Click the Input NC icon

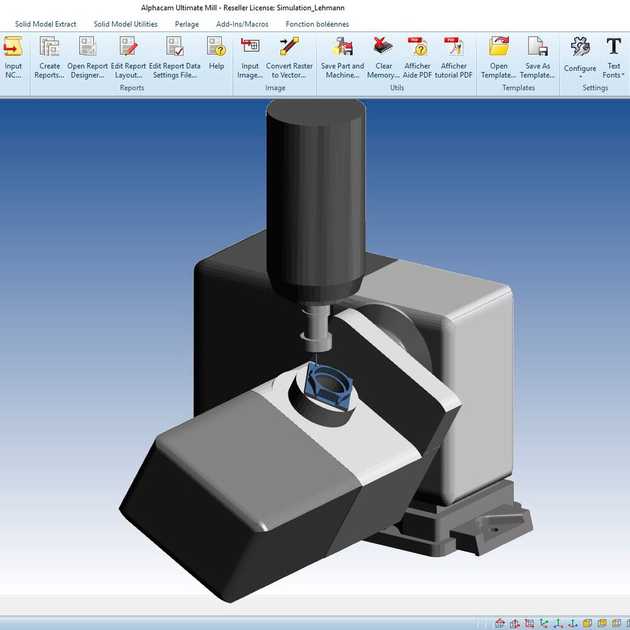(x=13, y=47)
